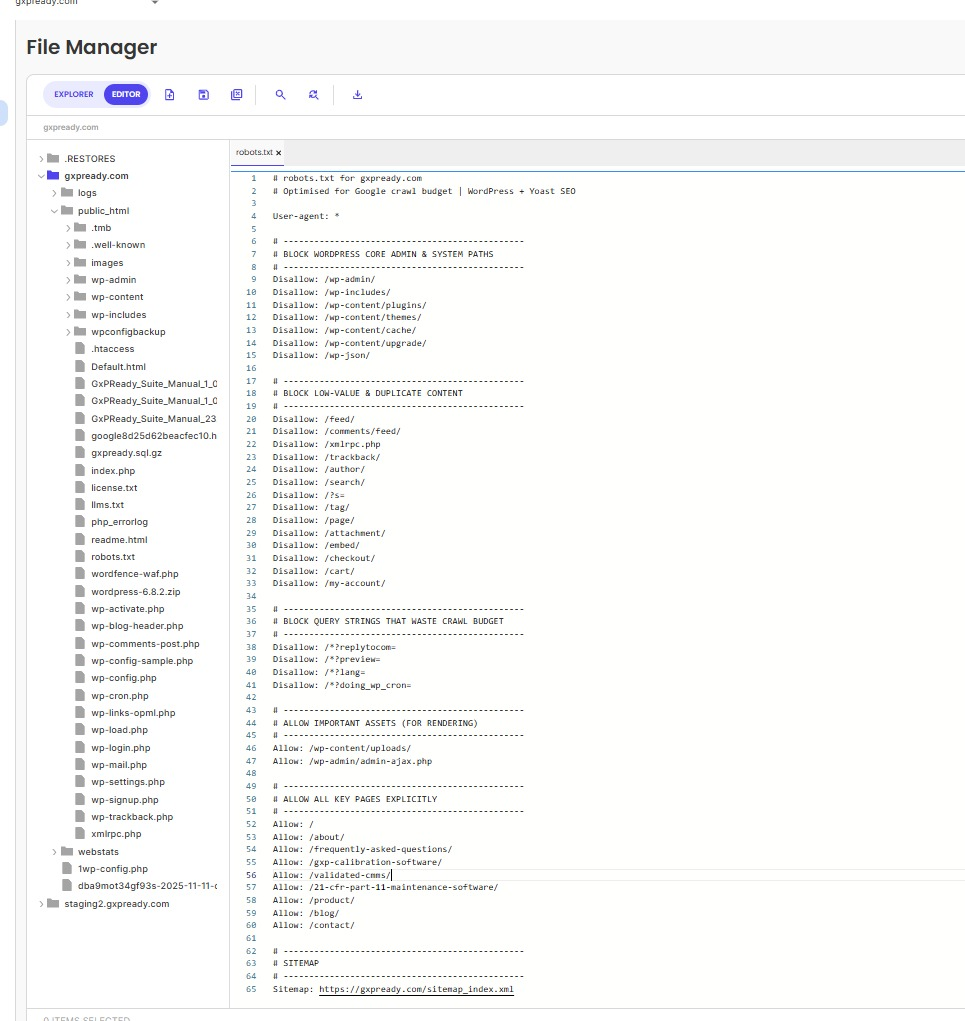Screen dimensions: 965x1021
Task: Click the download icon in toolbar
Action: coord(357,95)
